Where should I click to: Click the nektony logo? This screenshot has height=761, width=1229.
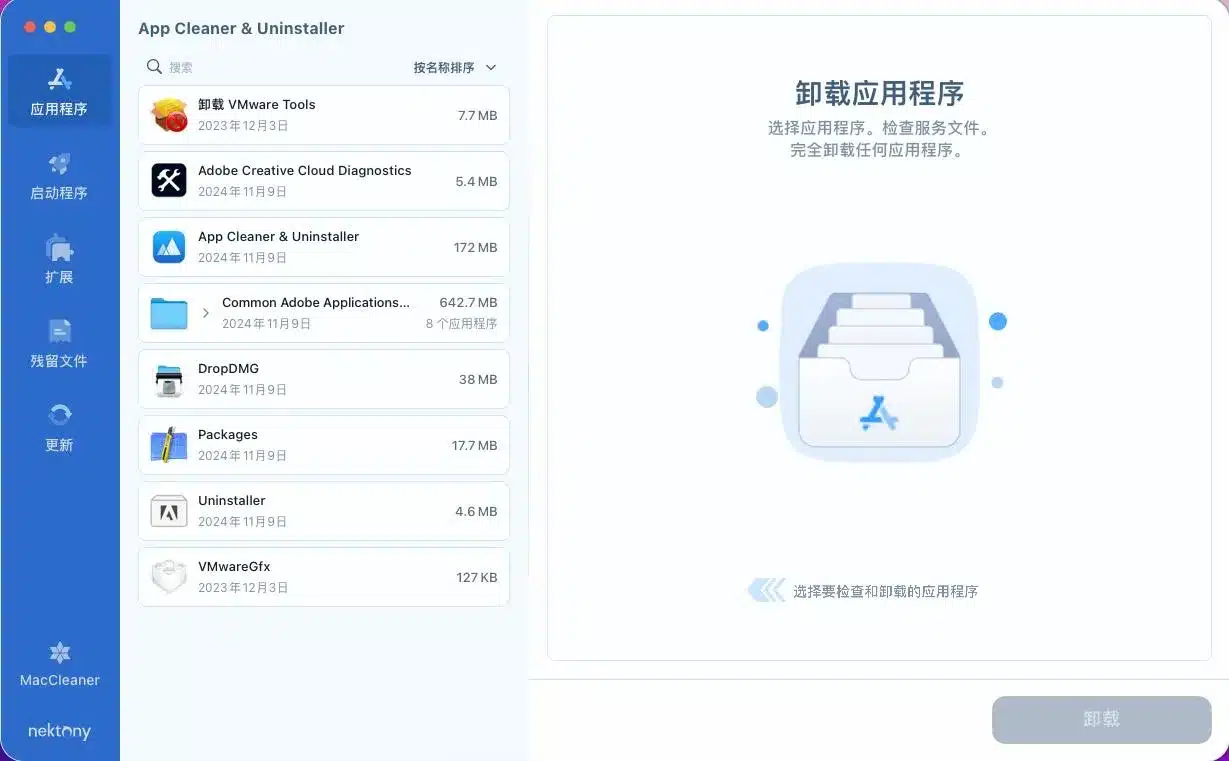click(59, 731)
